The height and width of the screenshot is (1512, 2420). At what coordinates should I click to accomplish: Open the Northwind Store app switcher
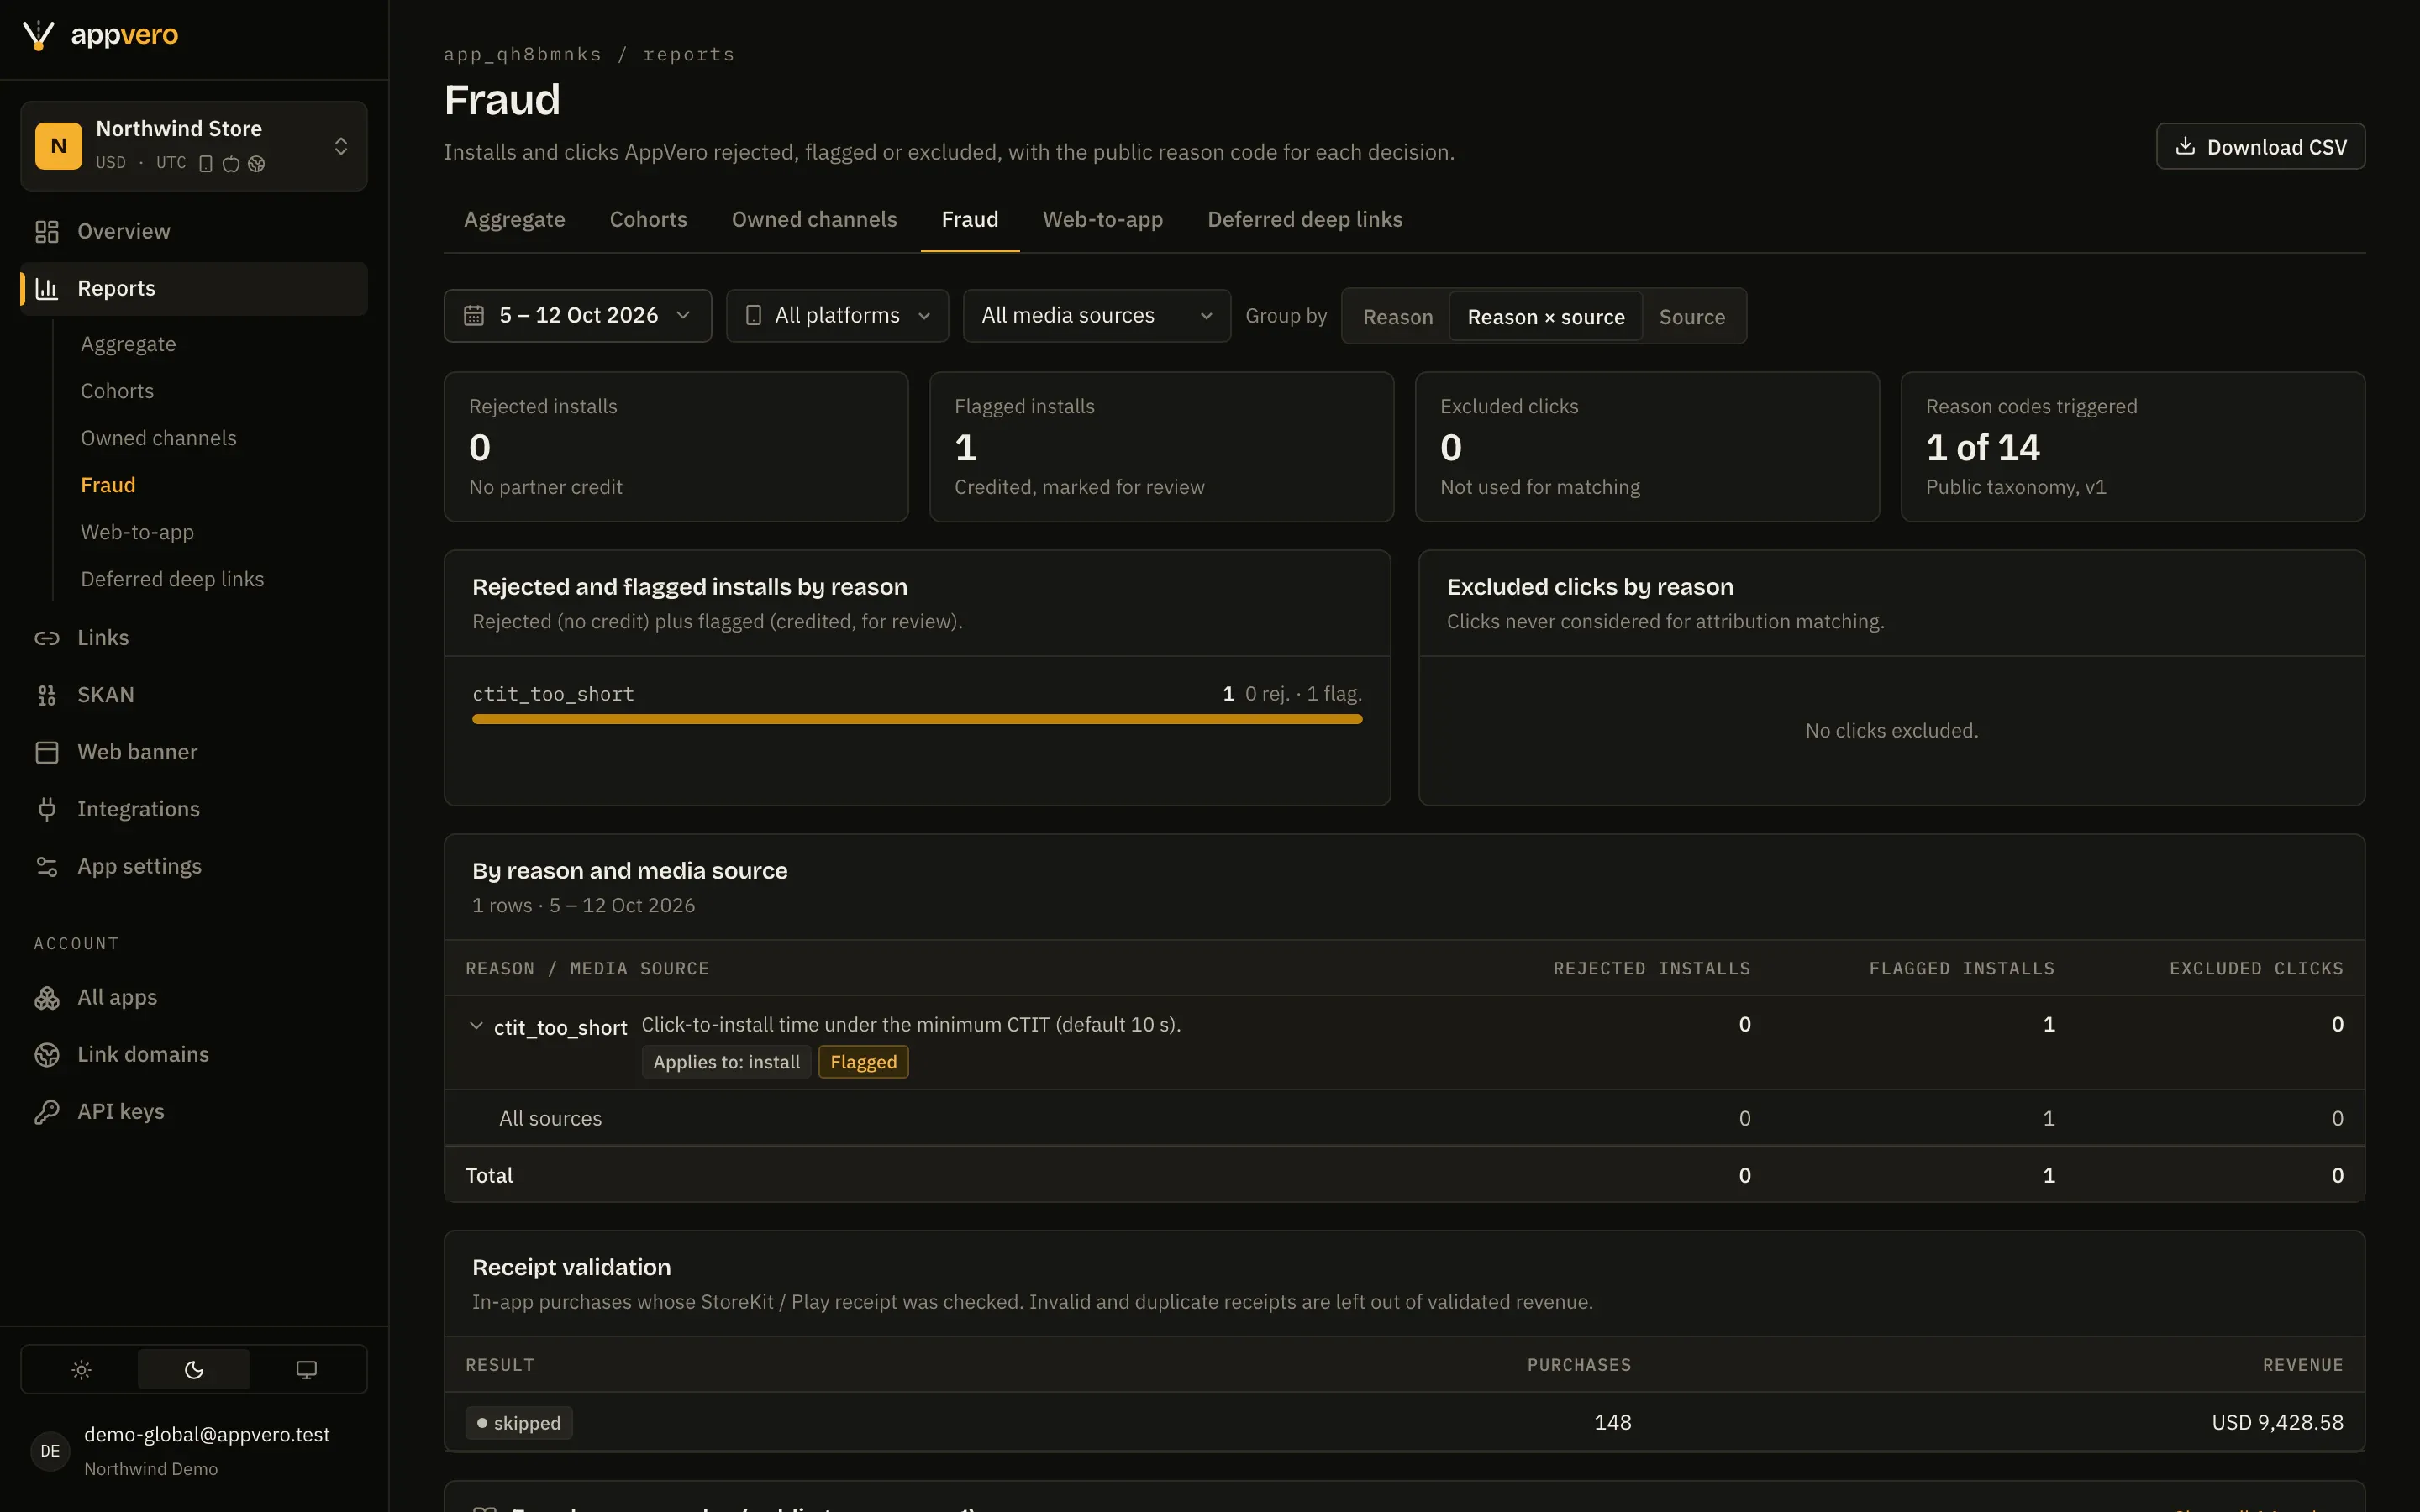[x=194, y=146]
